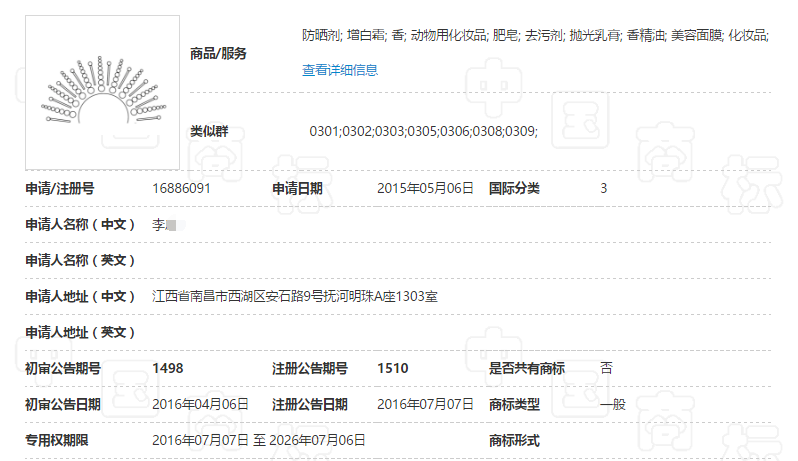This screenshot has height=461, width=798.
Task: Click the 注册公告日期 label
Action: 309,405
